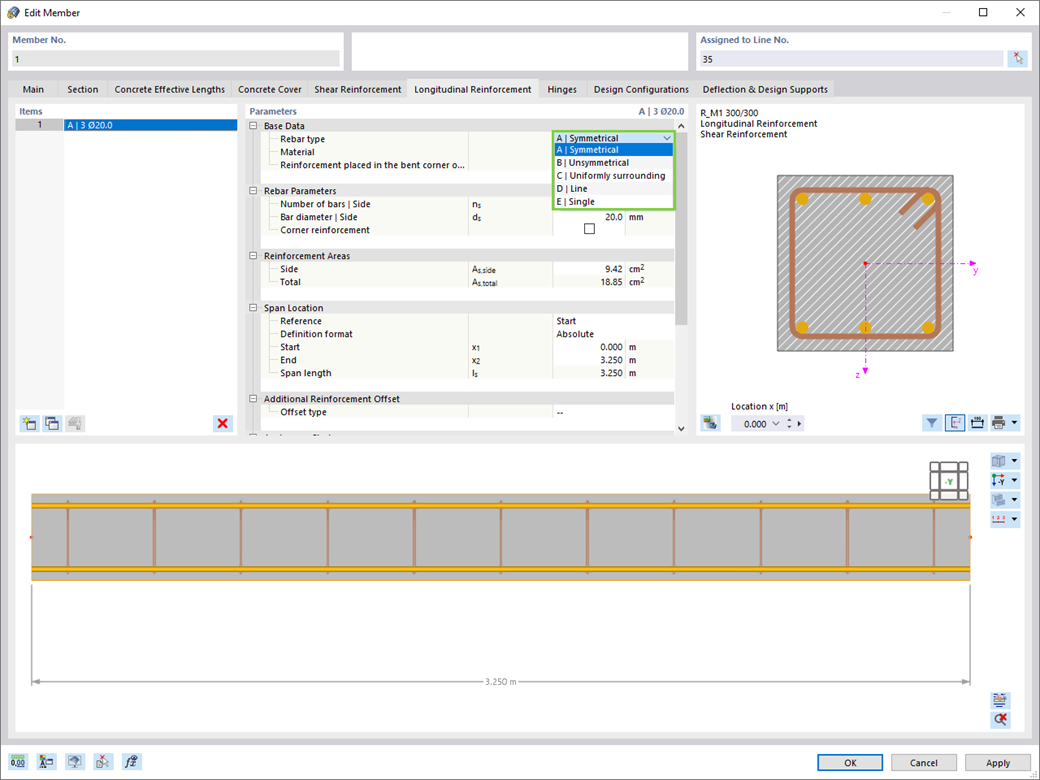Click the new item icon under Items

pos(29,423)
